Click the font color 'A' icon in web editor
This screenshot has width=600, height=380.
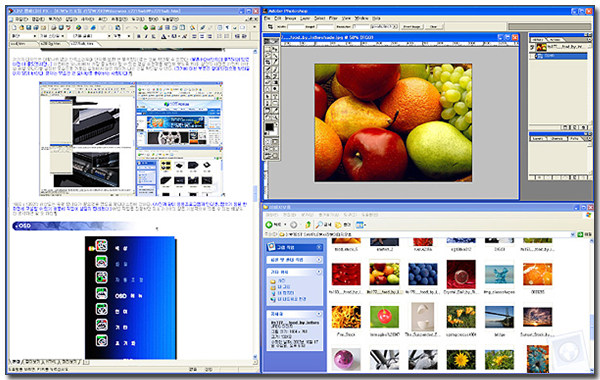click(163, 36)
